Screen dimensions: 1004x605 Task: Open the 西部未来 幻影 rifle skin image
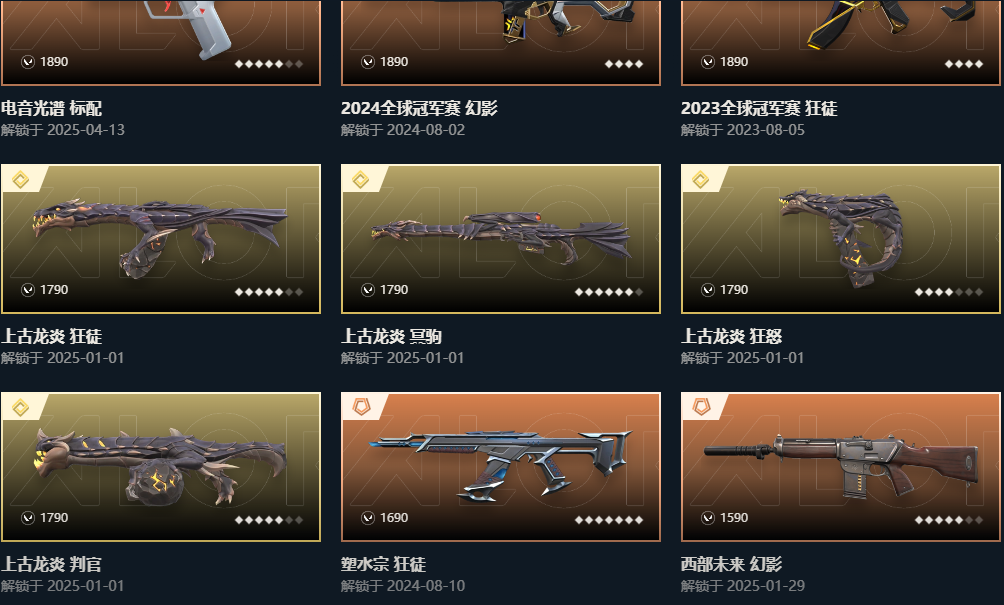tap(841, 467)
